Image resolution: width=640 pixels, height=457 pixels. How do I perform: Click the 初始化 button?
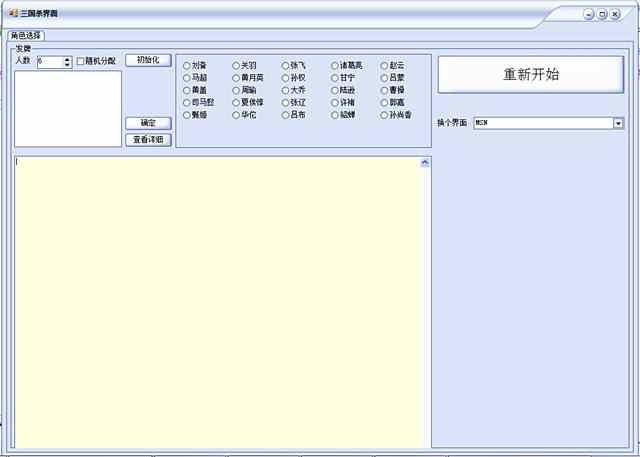point(148,60)
